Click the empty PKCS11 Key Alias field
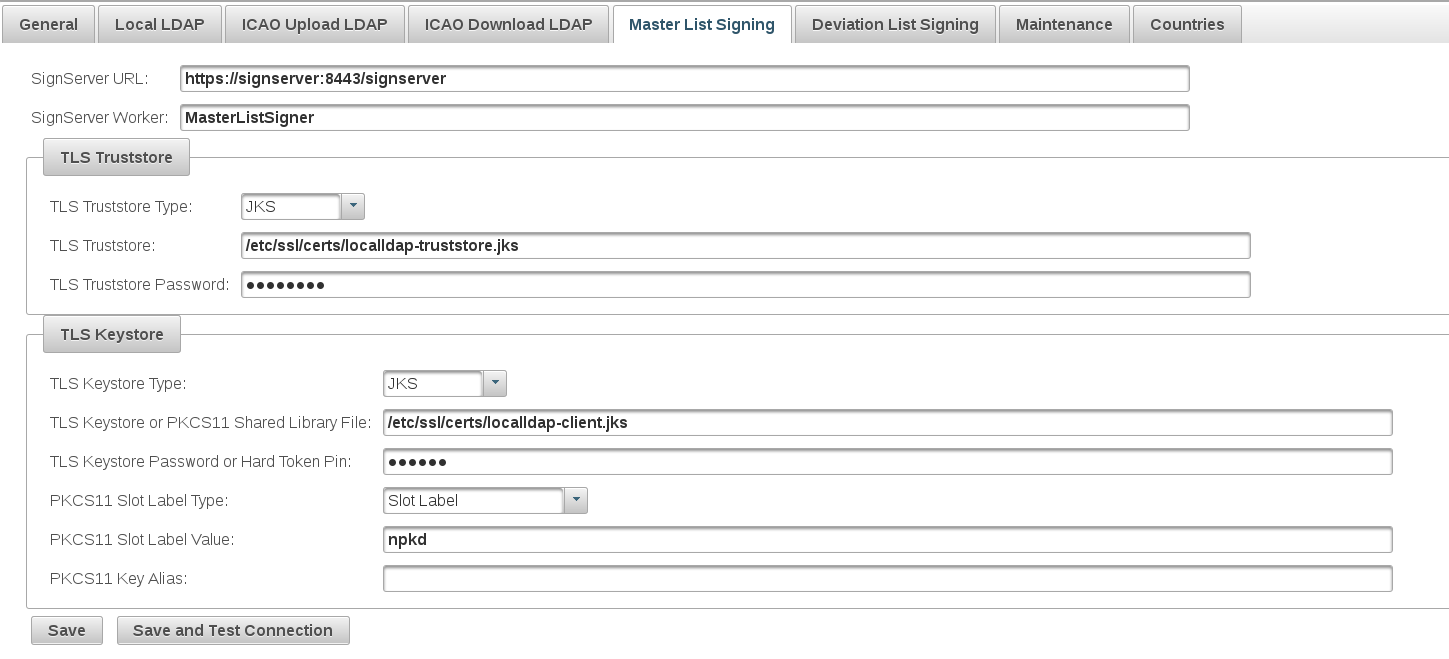This screenshot has height=659, width=1449. click(887, 579)
